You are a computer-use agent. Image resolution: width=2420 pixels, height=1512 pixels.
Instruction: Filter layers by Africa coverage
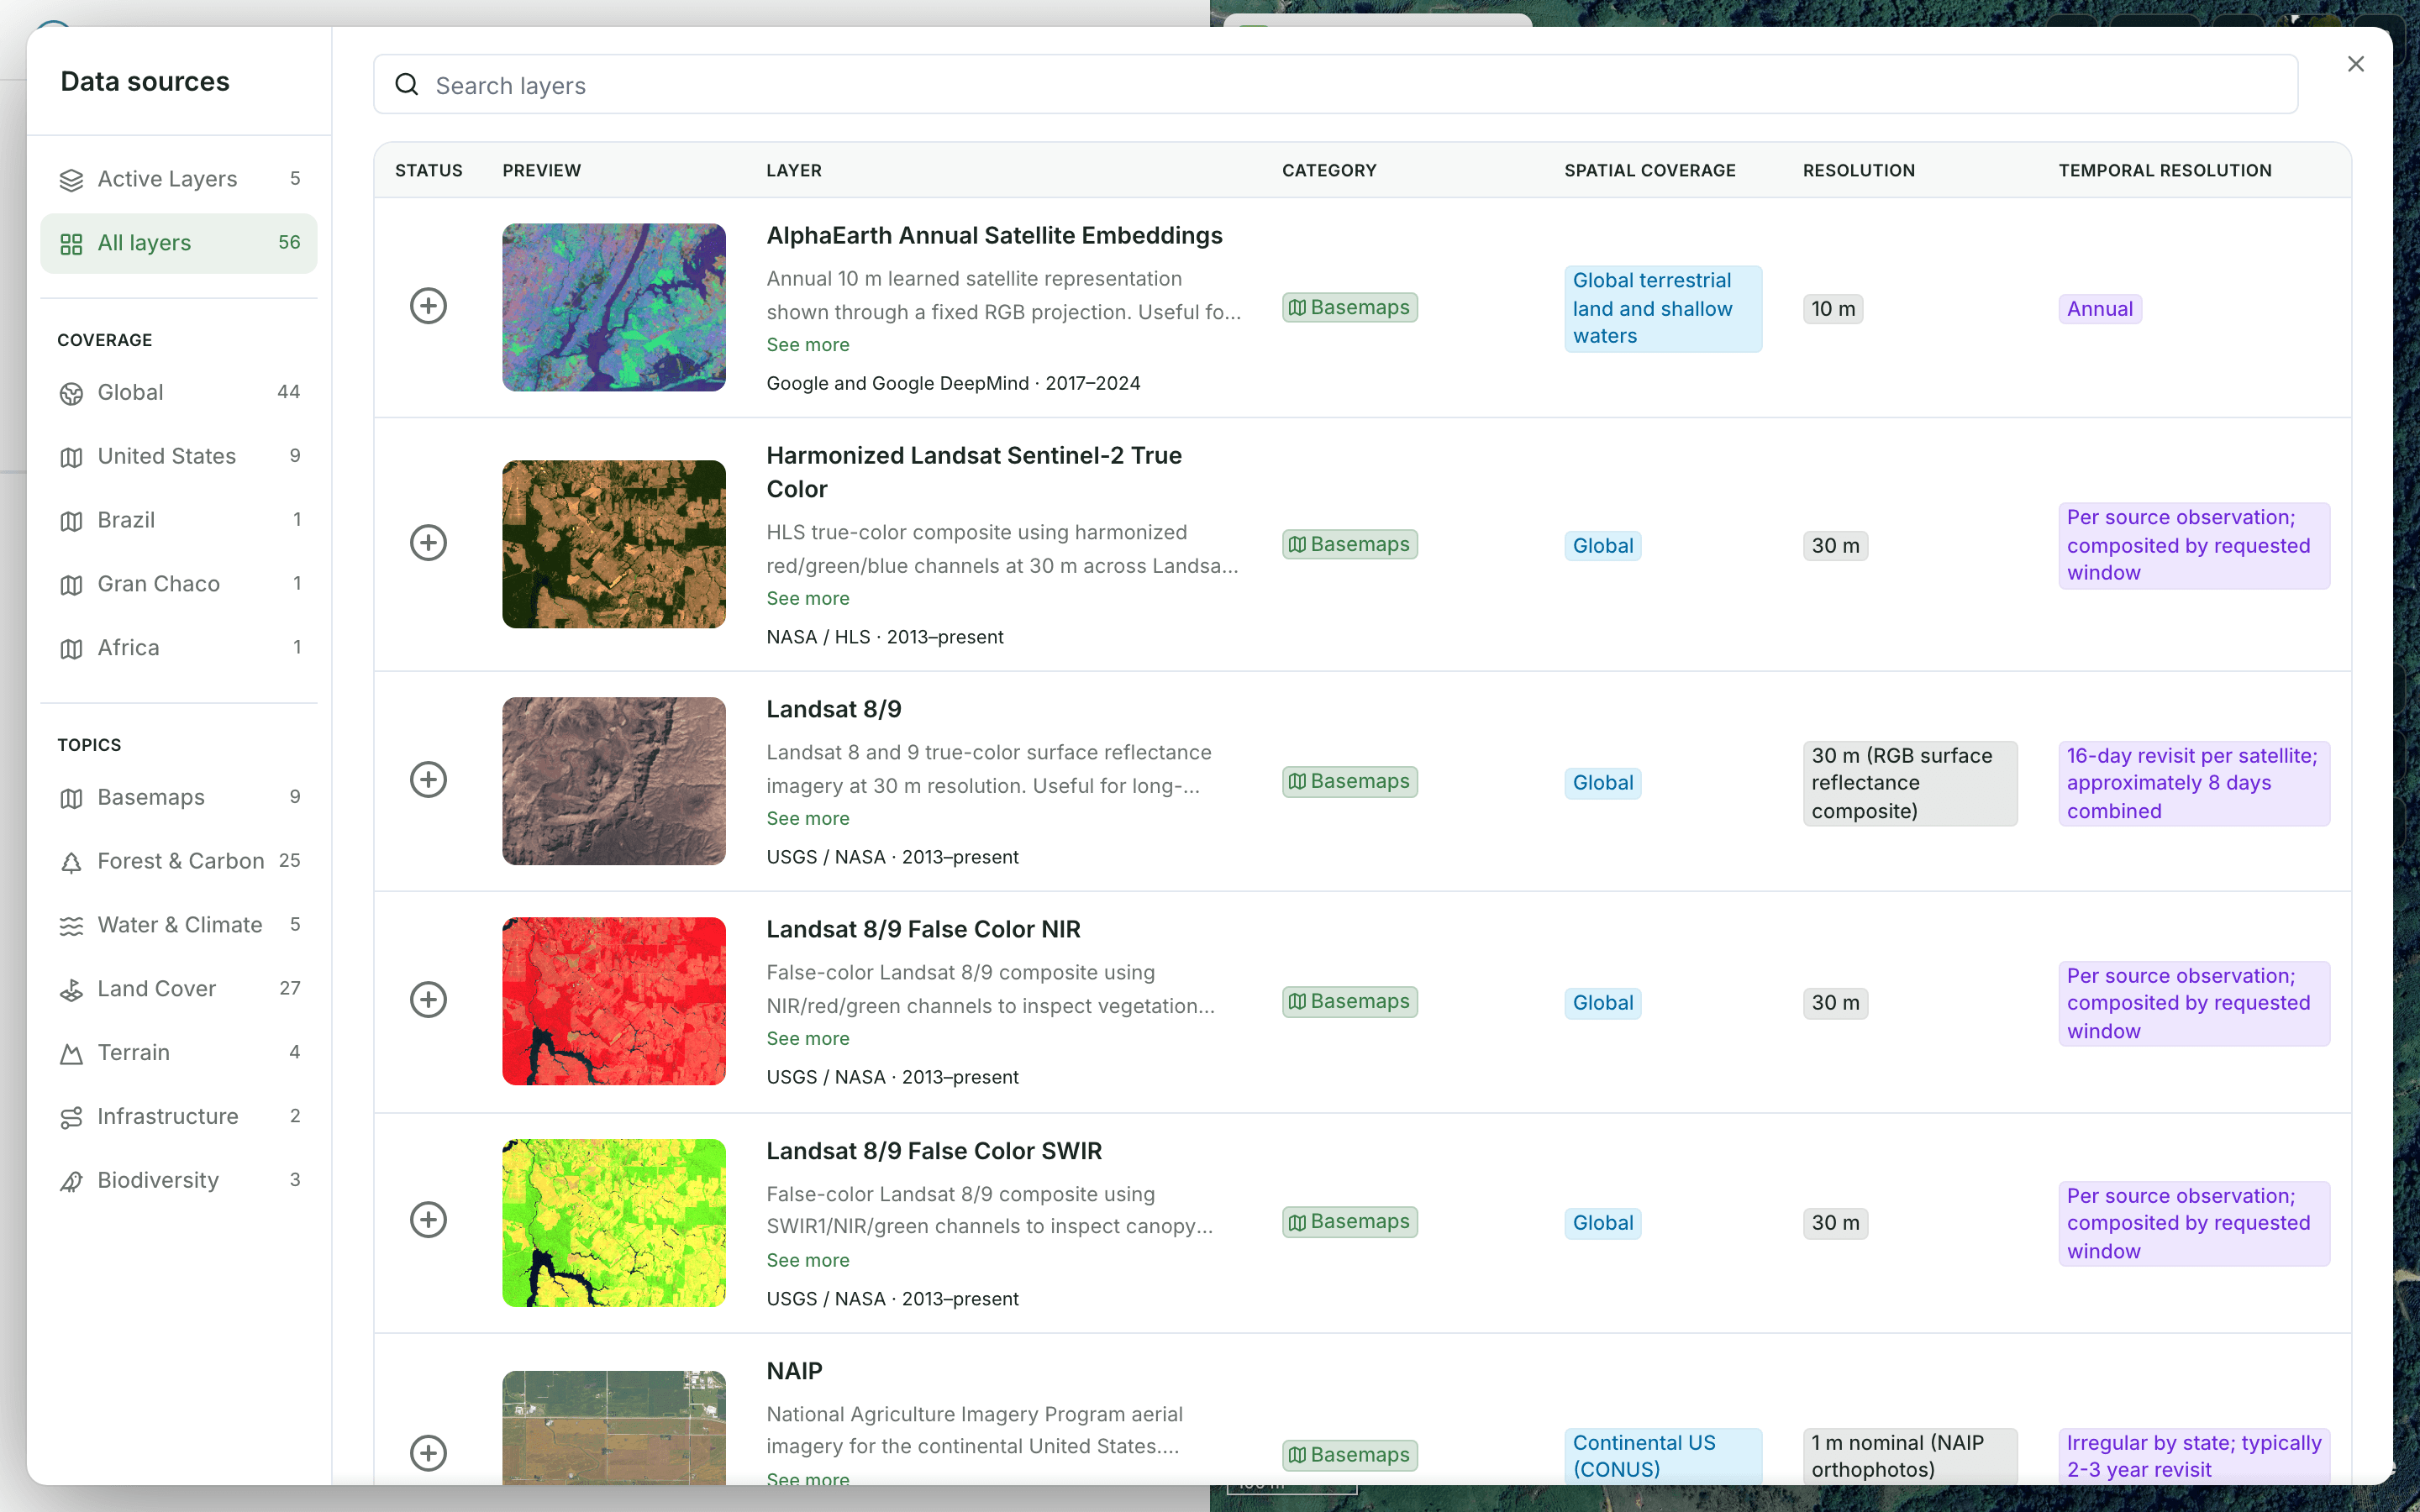point(179,648)
